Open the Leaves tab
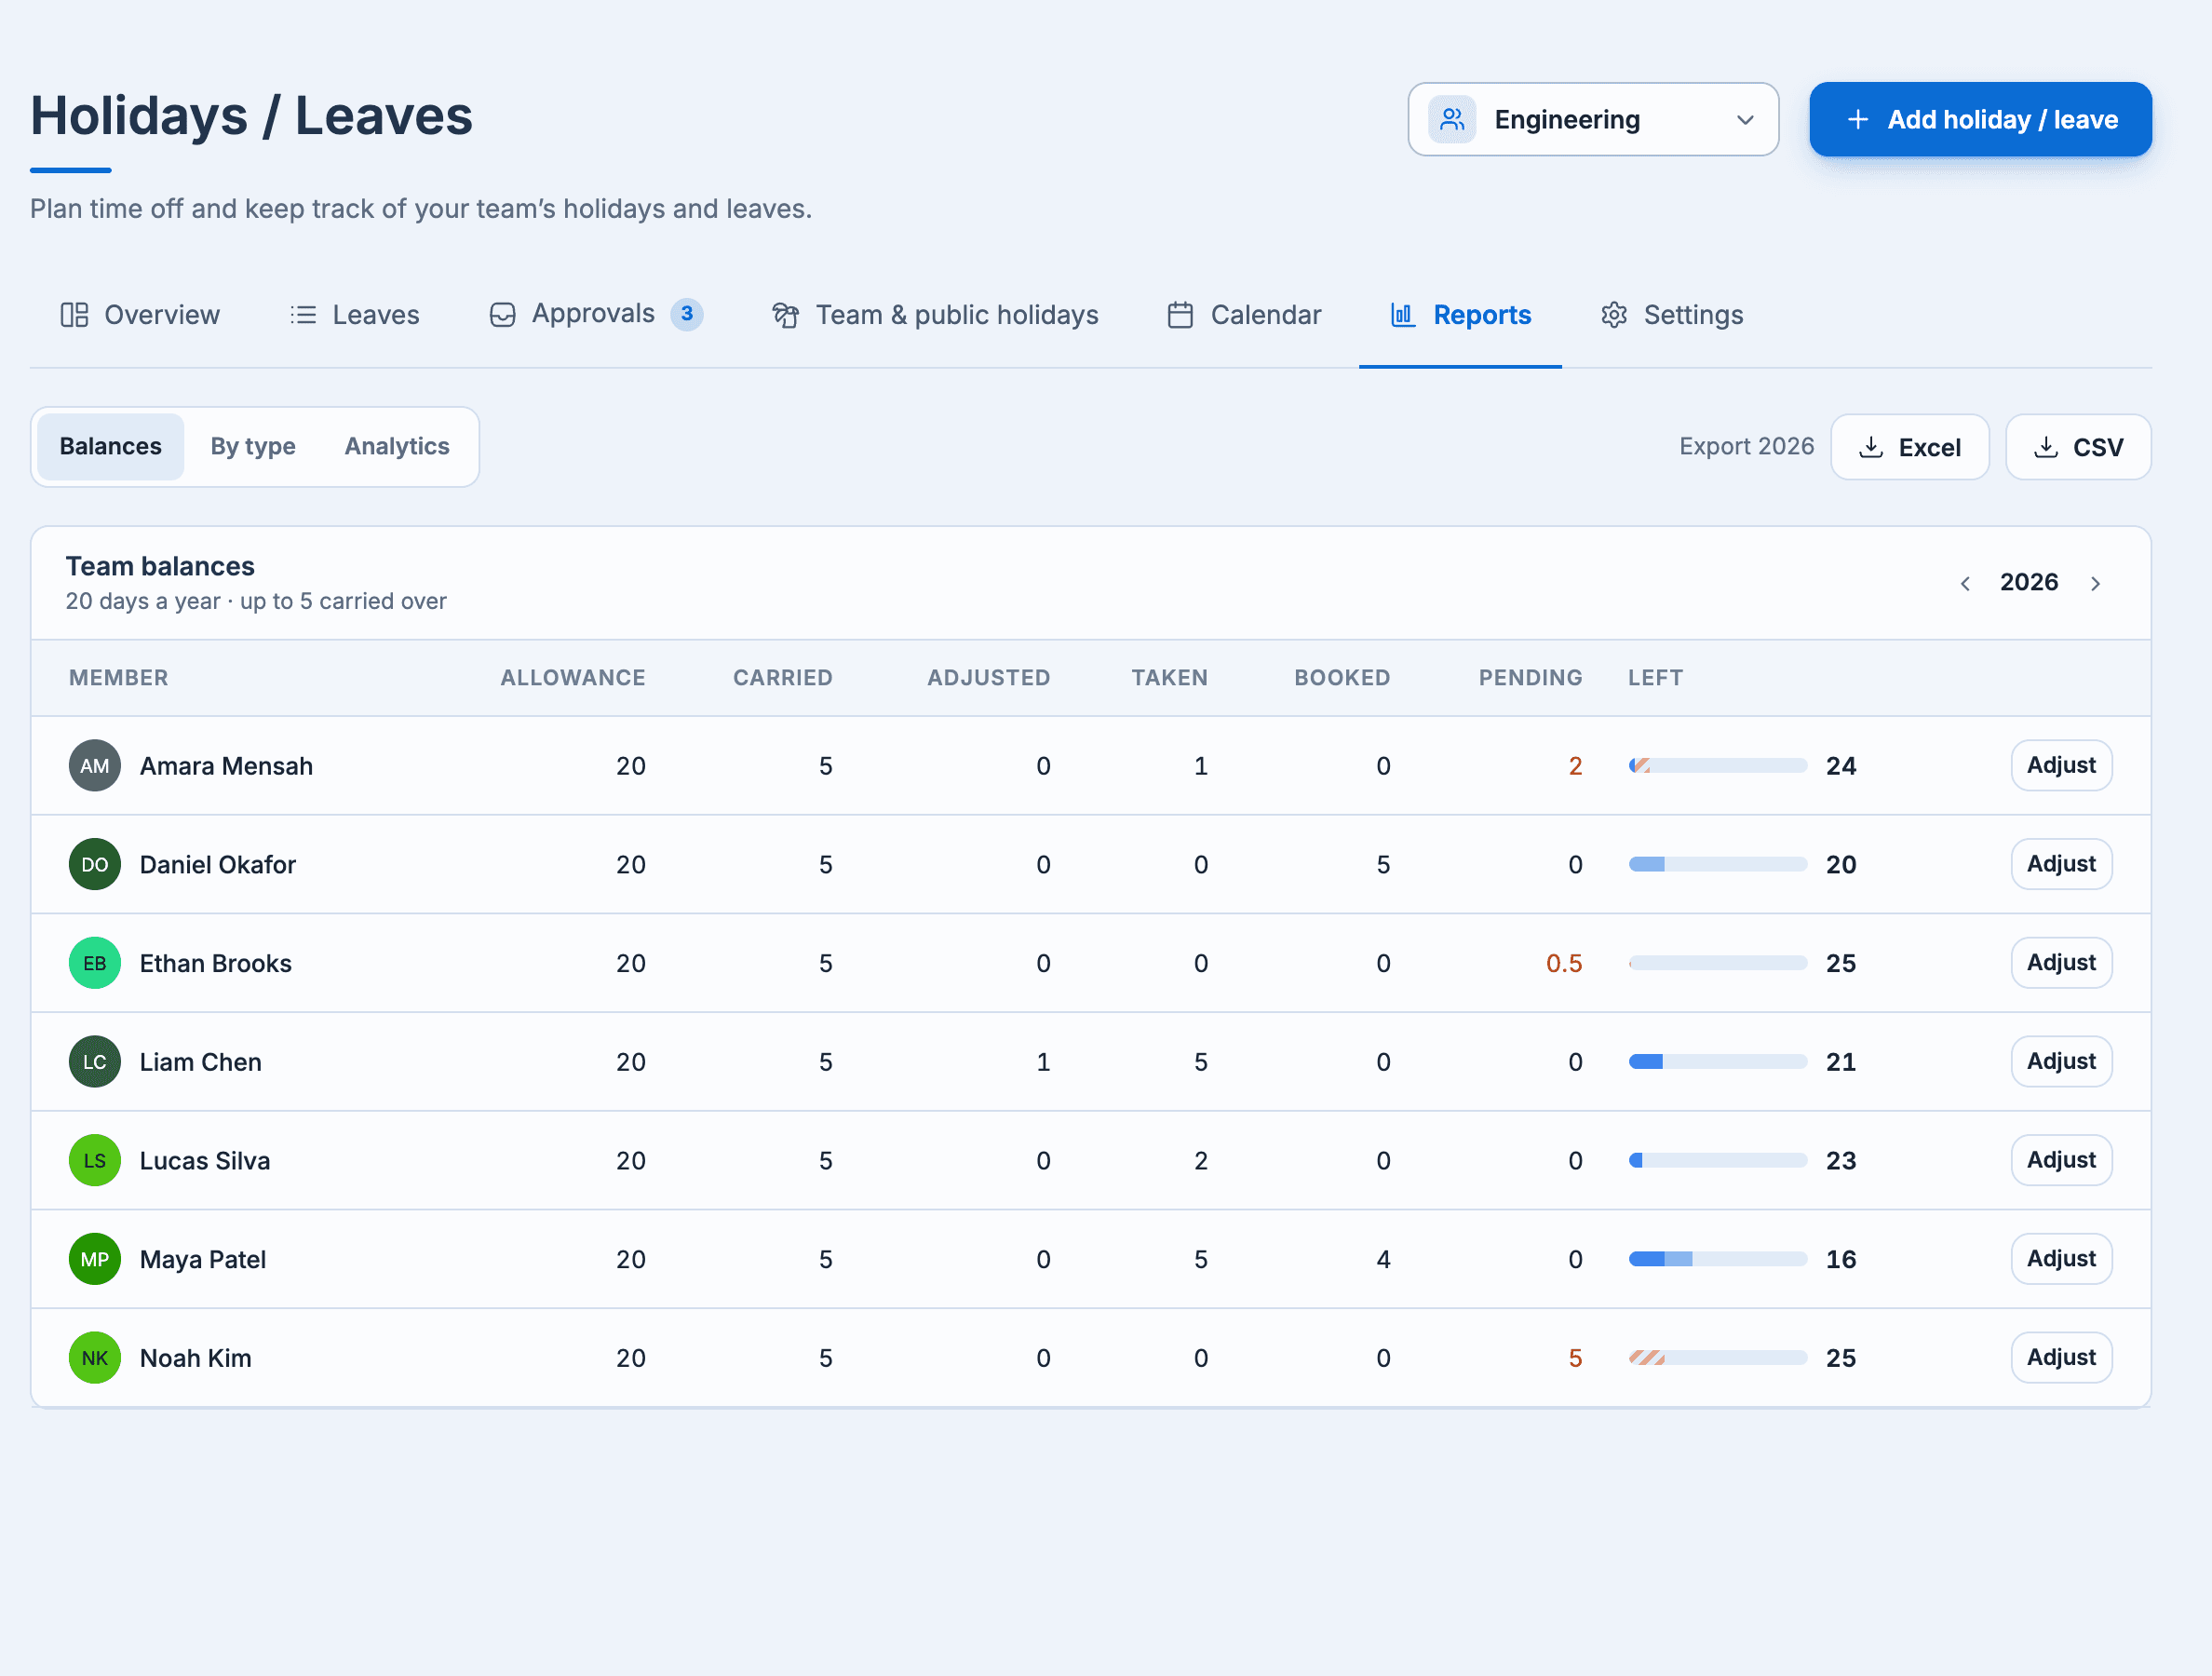2212x1676 pixels. (354, 315)
